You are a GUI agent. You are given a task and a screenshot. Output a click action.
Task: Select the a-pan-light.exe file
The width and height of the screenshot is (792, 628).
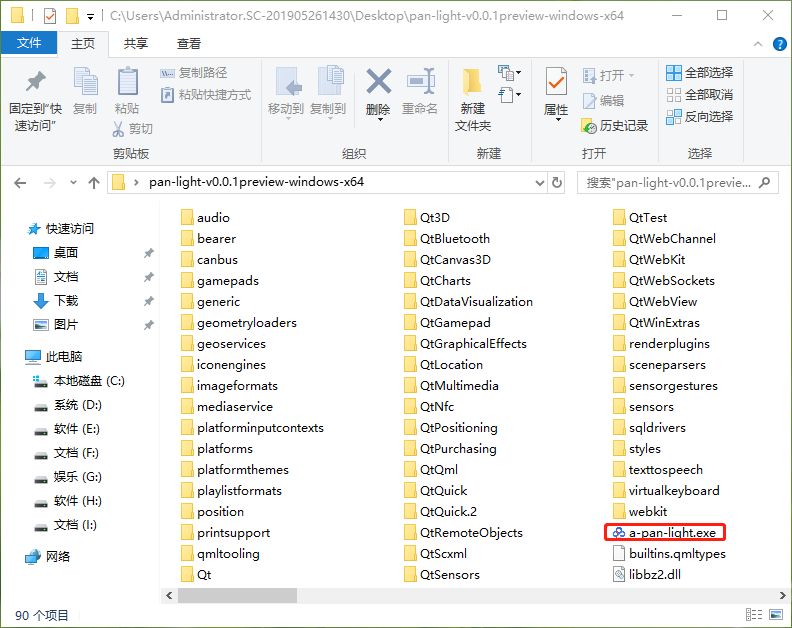[x=664, y=533]
